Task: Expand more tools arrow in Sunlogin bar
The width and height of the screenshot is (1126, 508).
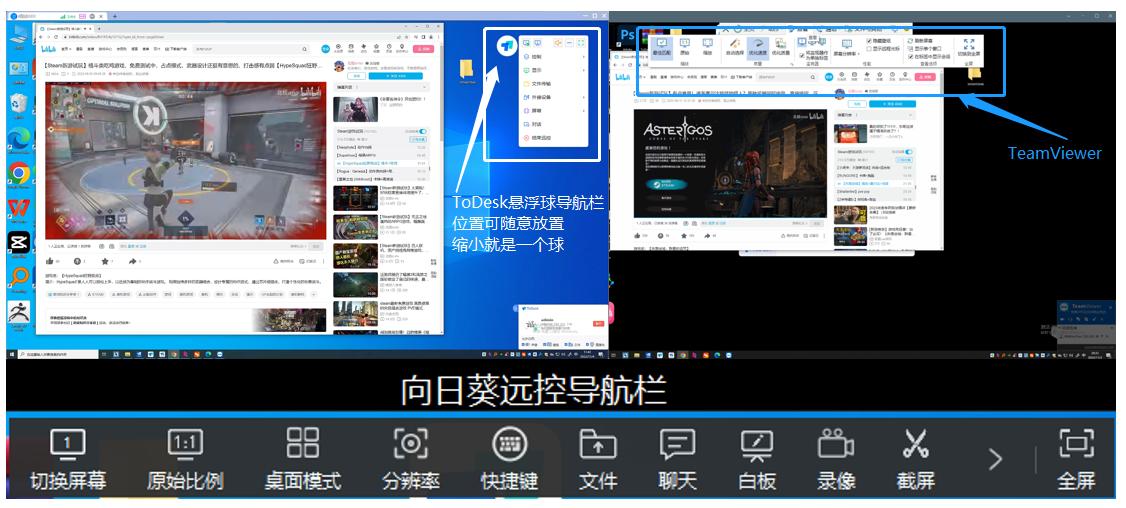Action: pos(995,460)
